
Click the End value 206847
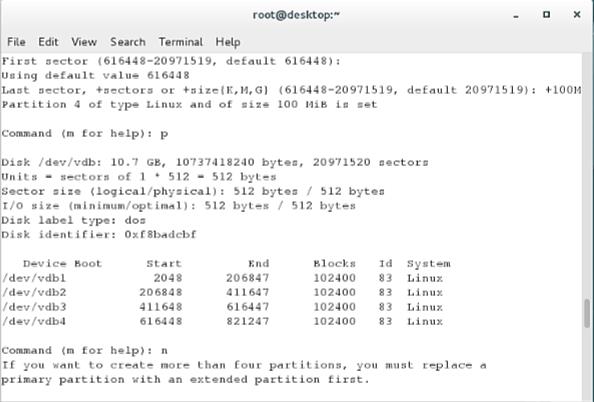tap(248, 278)
